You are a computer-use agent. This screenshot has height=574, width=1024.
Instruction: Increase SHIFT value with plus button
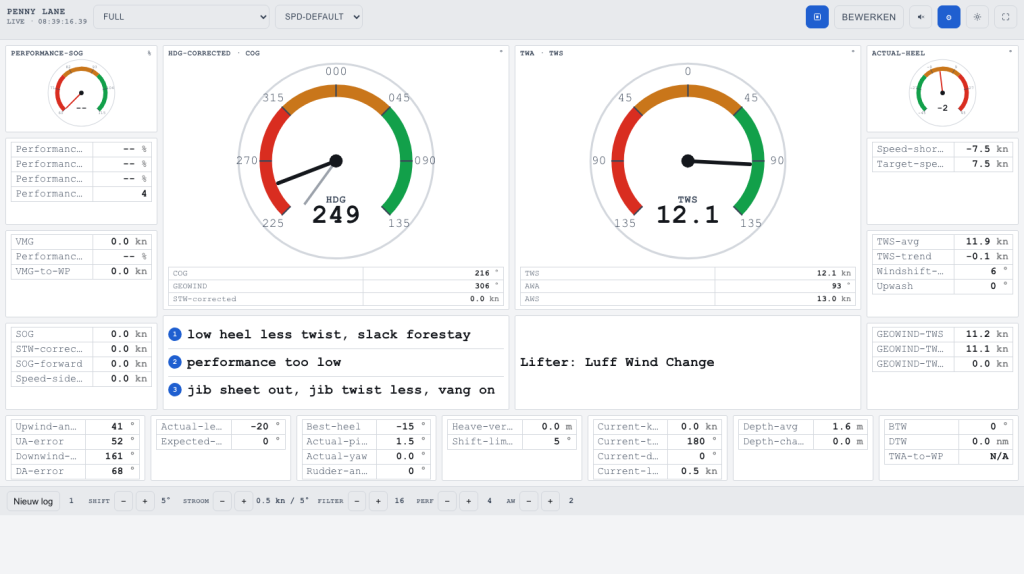[145, 501]
